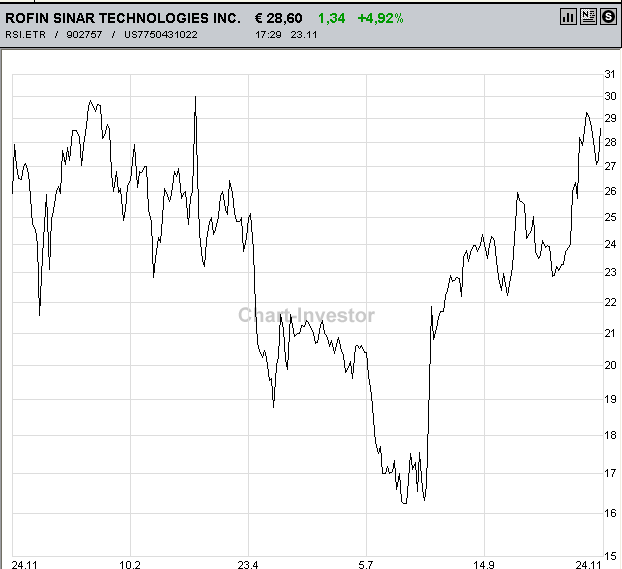This screenshot has height=569, width=622.
Task: Open the bar chart icon in header
Action: pos(568,17)
